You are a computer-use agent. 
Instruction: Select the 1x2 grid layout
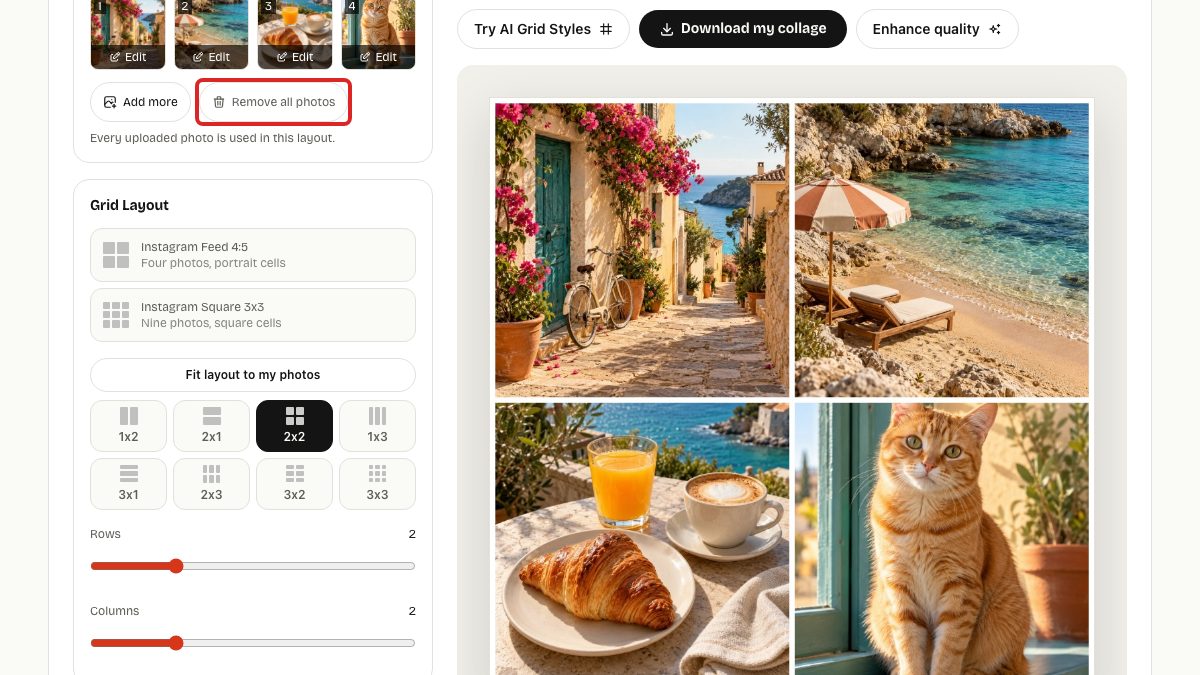pyautogui.click(x=128, y=426)
